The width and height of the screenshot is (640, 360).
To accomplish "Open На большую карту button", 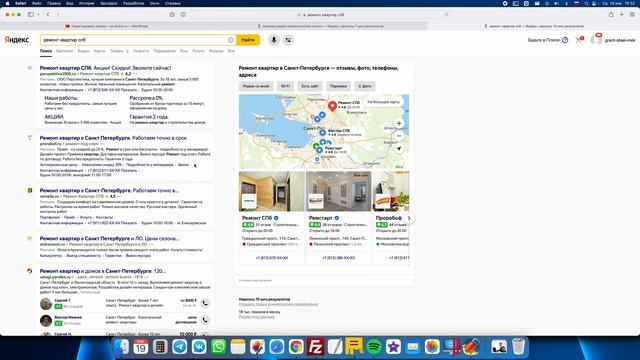I will (384, 102).
